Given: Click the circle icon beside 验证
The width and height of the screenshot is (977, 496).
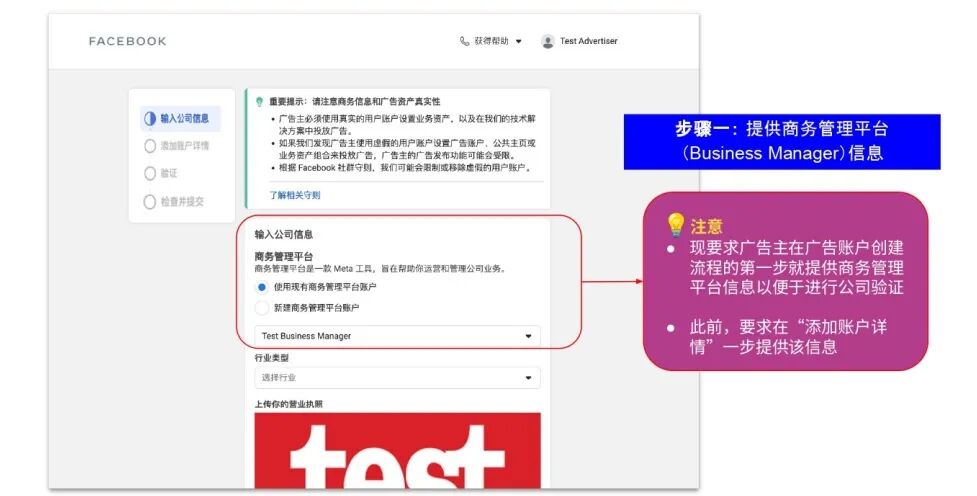Looking at the screenshot, I should click(150, 173).
